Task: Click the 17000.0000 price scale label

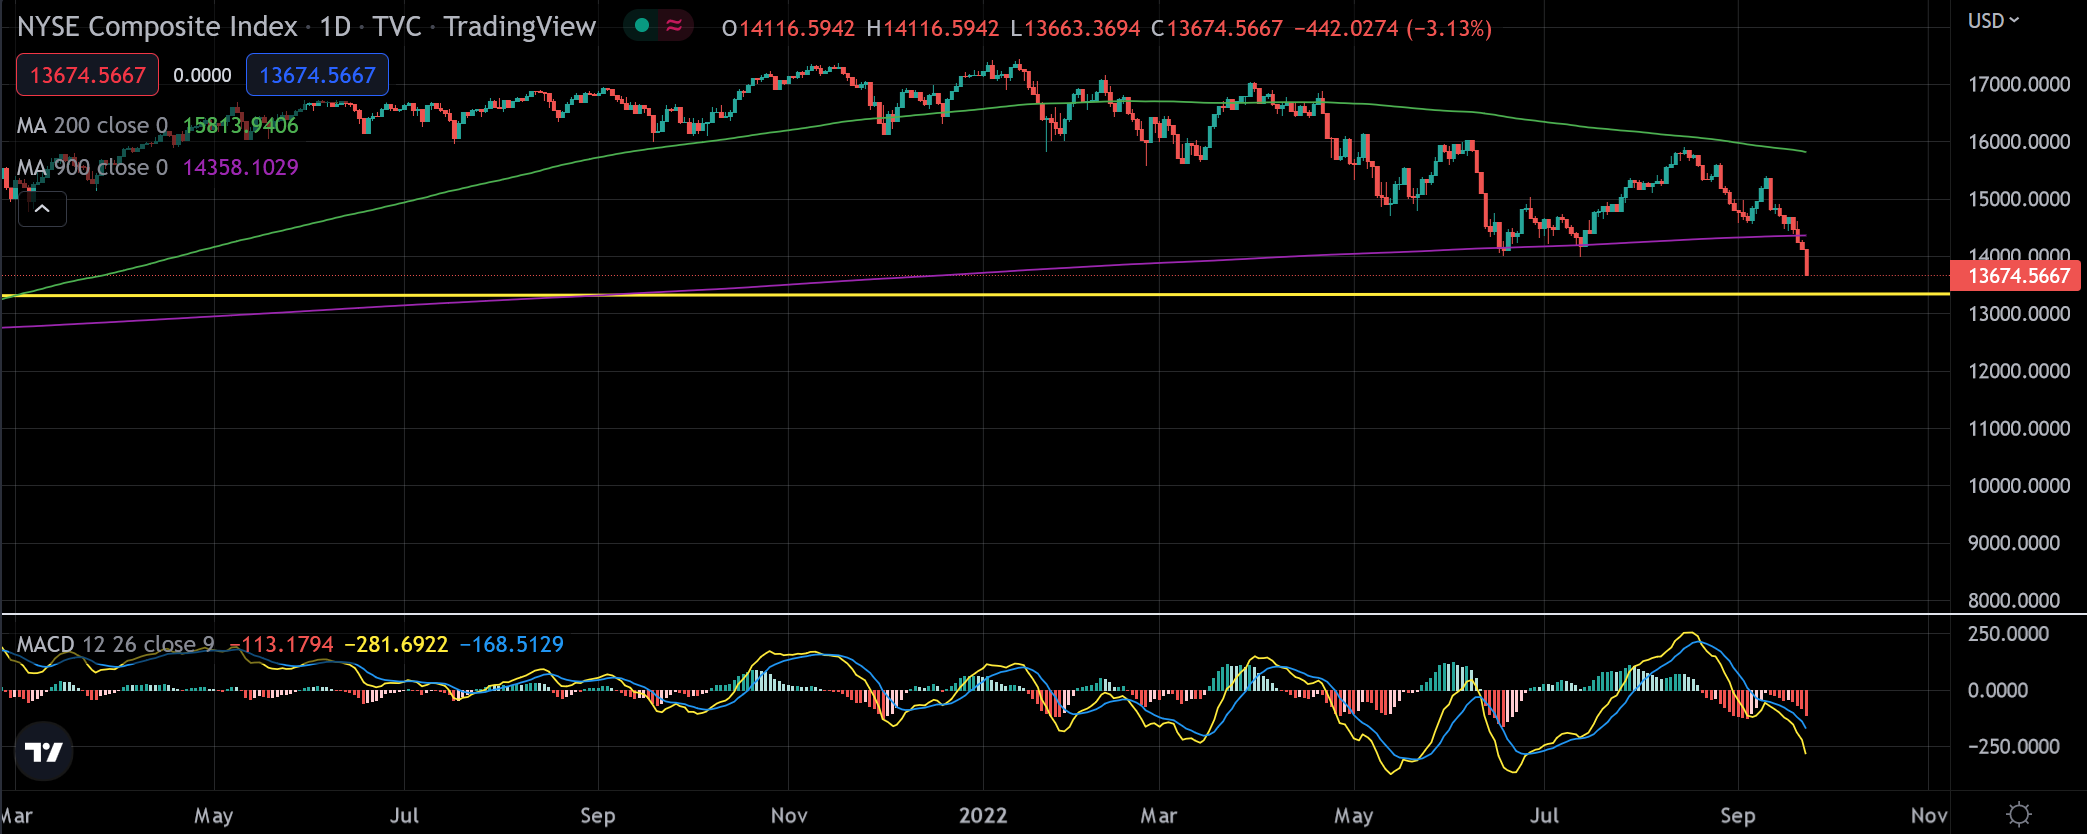Action: pos(2018,84)
